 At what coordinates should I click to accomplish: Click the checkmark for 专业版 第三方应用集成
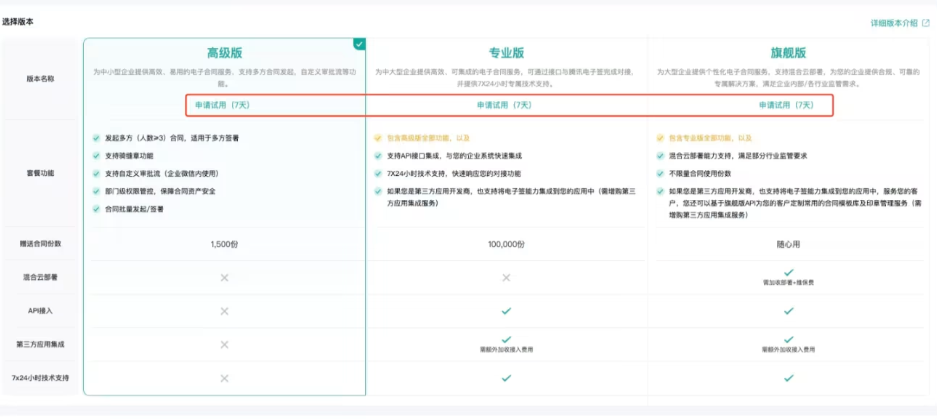506,339
